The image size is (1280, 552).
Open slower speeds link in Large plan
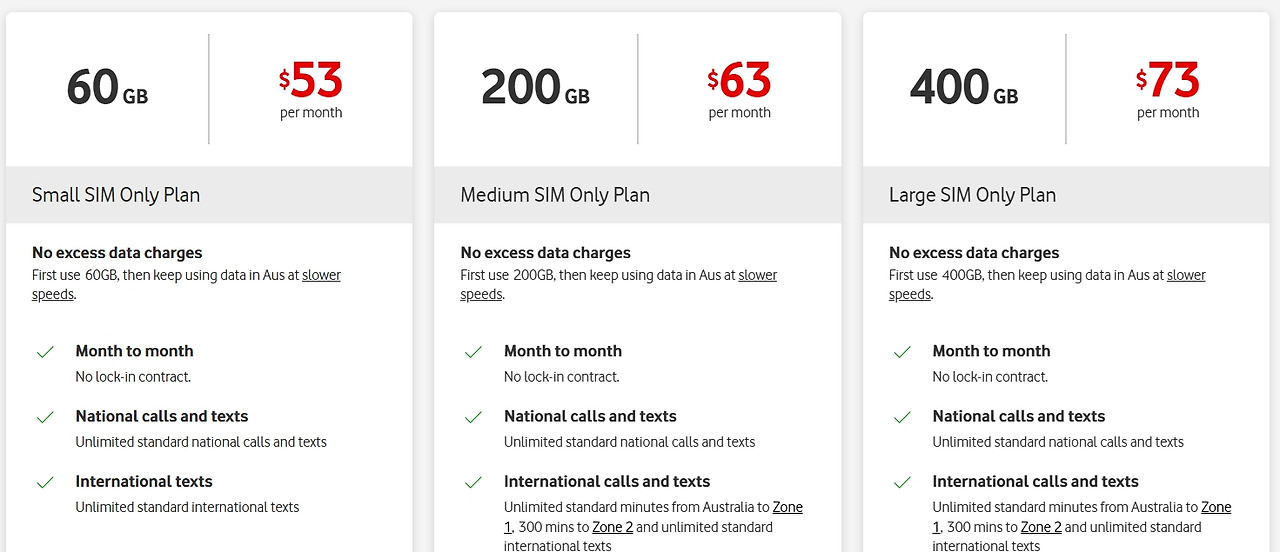(x=1186, y=275)
